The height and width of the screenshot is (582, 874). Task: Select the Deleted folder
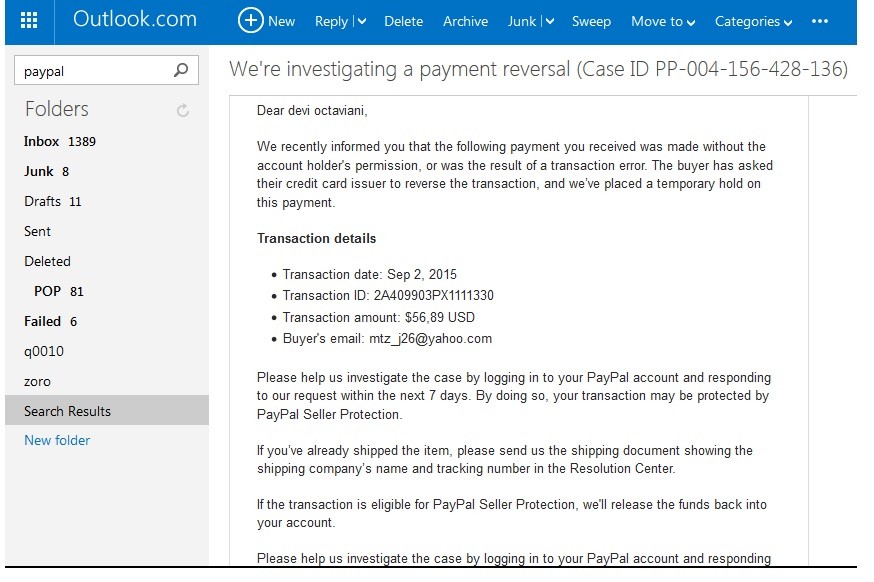47,261
